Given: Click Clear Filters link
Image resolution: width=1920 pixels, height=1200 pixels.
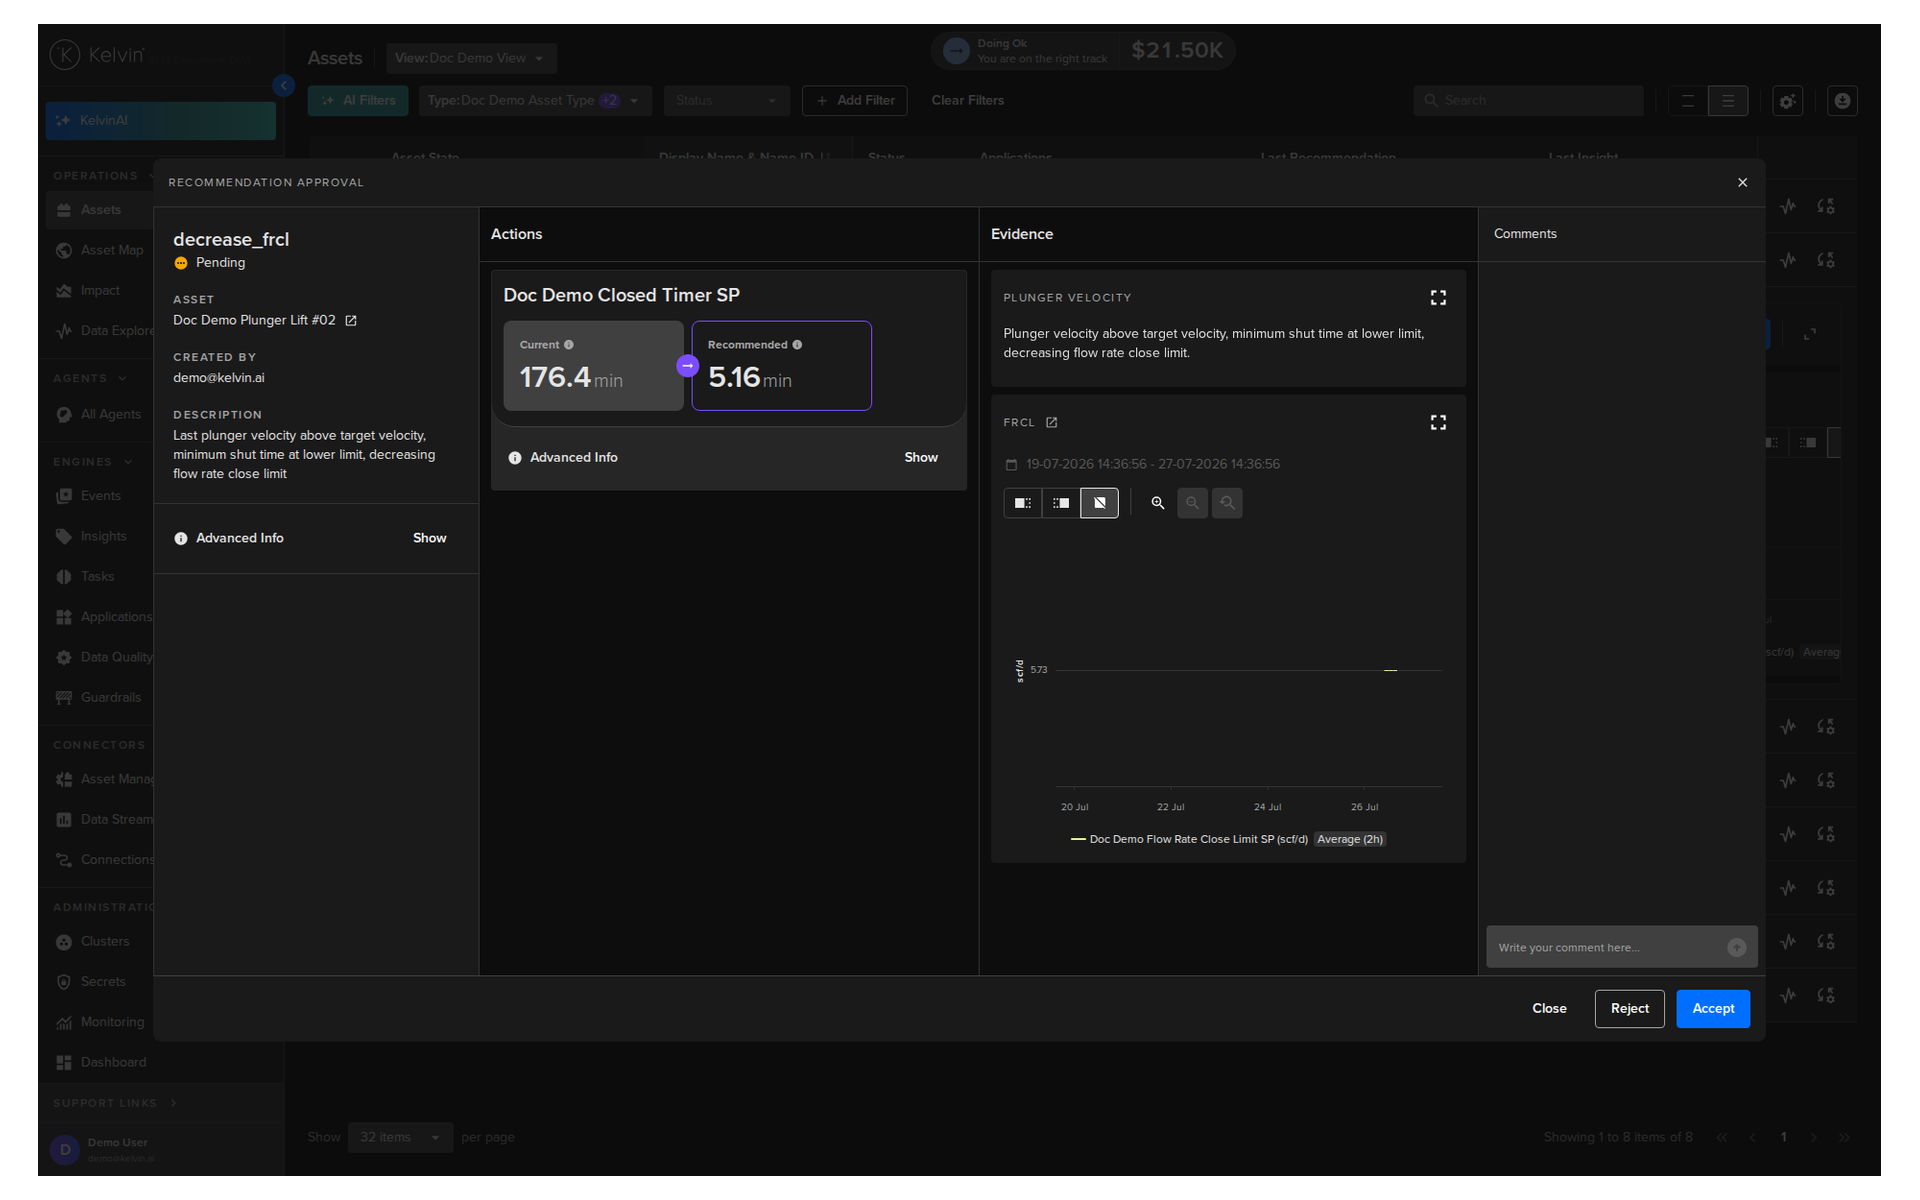Looking at the screenshot, I should pyautogui.click(x=968, y=100).
